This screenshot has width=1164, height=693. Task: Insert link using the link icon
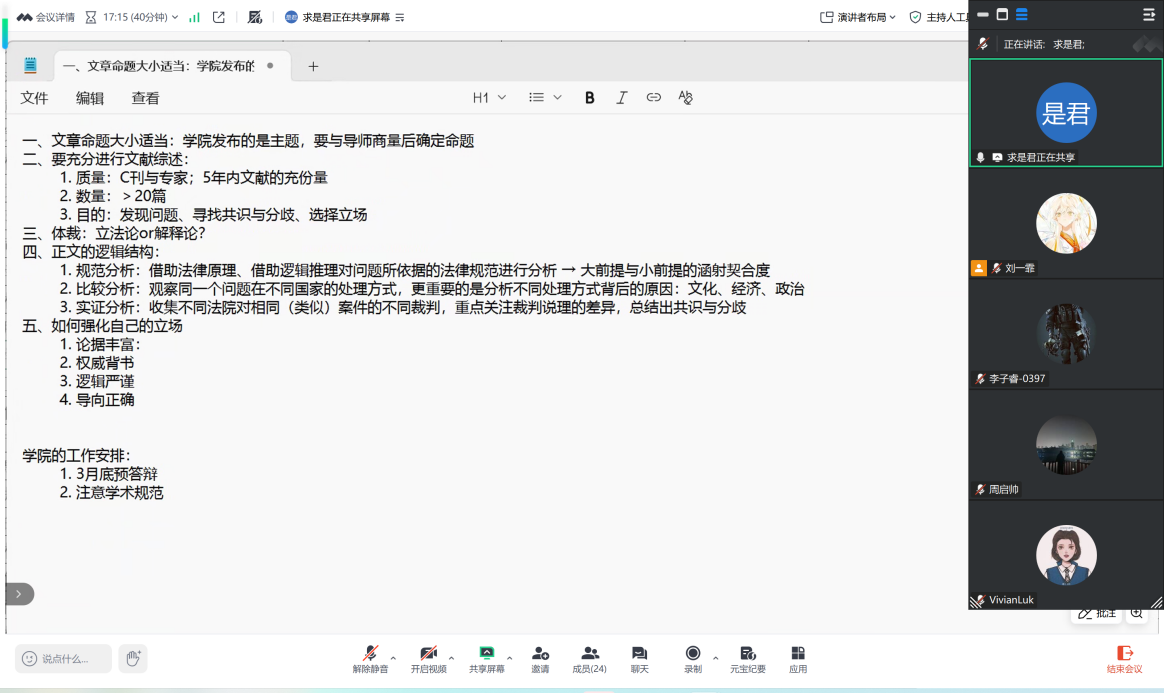click(653, 97)
